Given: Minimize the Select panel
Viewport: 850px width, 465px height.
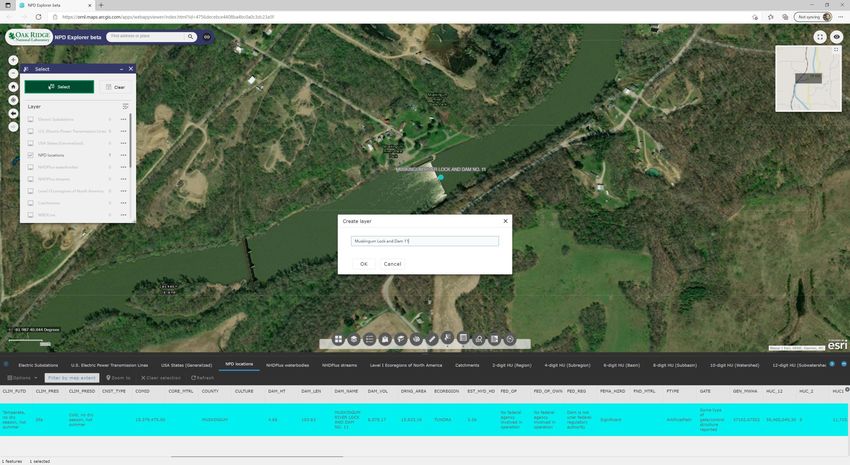Looking at the screenshot, I should pyautogui.click(x=121, y=69).
